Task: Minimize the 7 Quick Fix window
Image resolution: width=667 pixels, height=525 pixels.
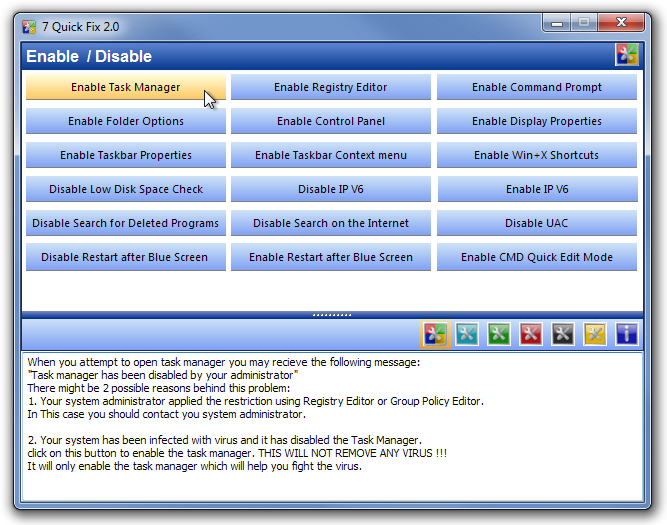Action: (557, 23)
